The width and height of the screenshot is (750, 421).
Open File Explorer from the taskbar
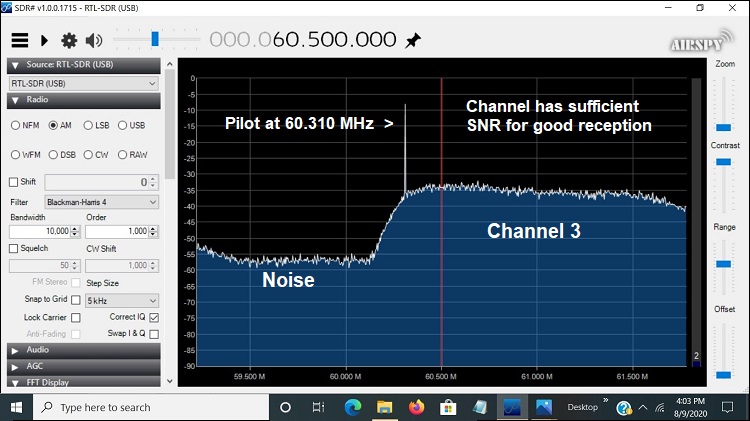tap(384, 407)
